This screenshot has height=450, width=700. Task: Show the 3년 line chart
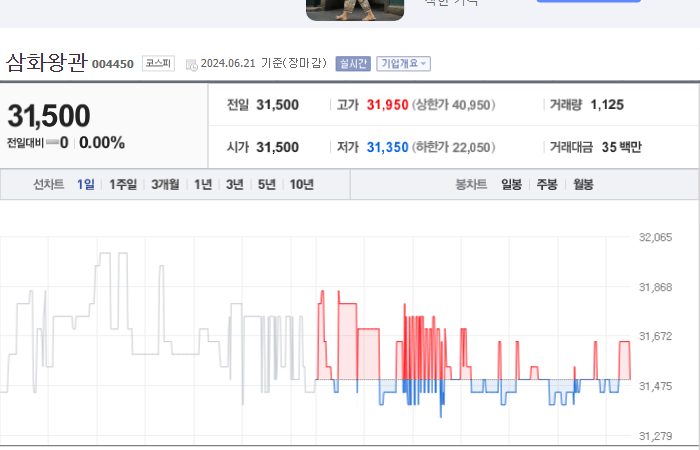(235, 184)
